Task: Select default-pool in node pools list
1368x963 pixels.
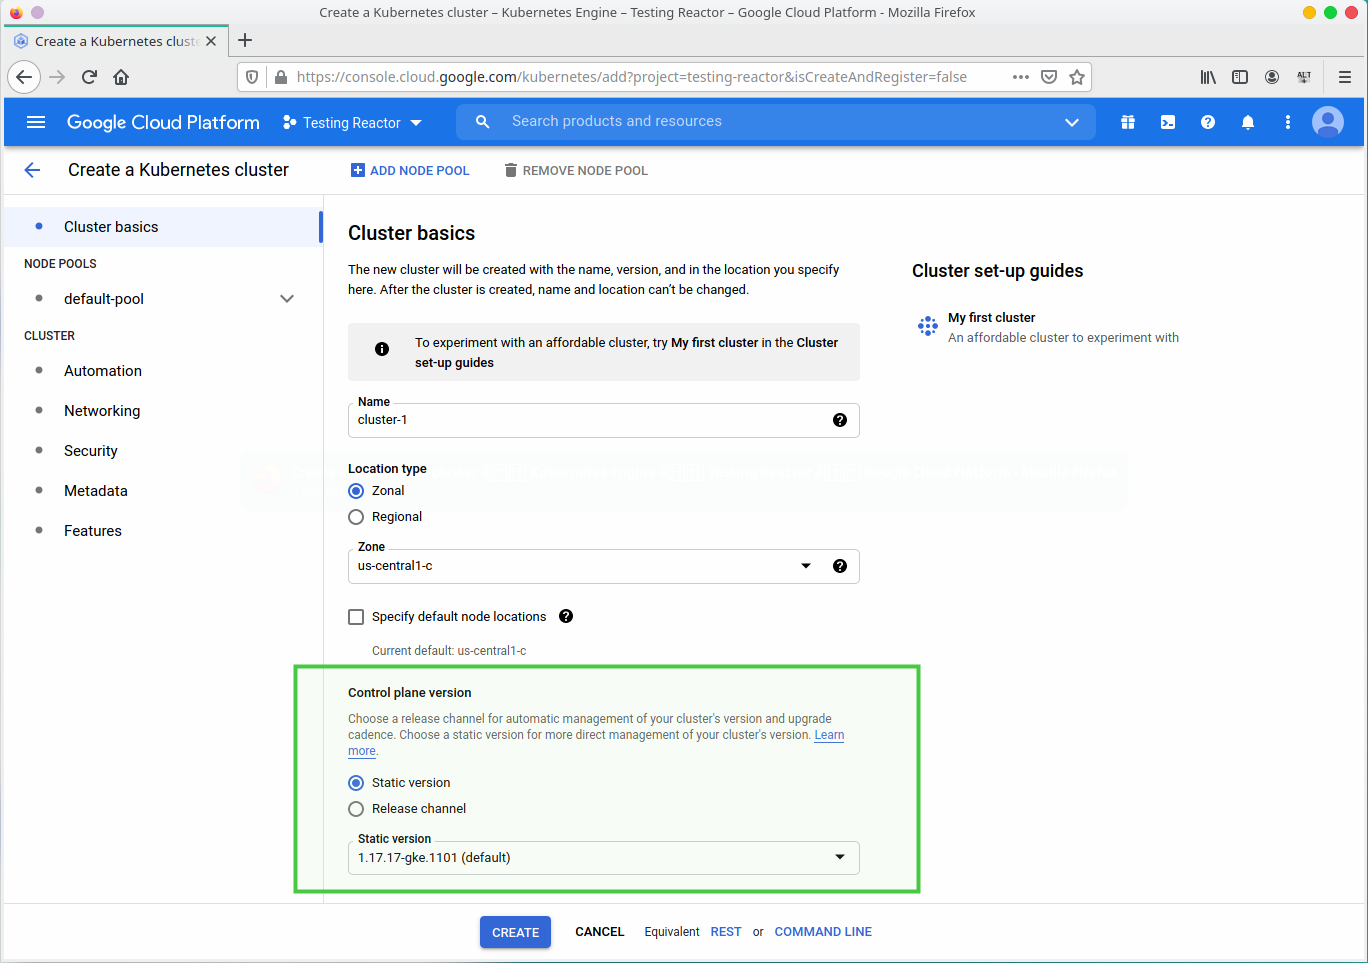Action: click(x=104, y=299)
